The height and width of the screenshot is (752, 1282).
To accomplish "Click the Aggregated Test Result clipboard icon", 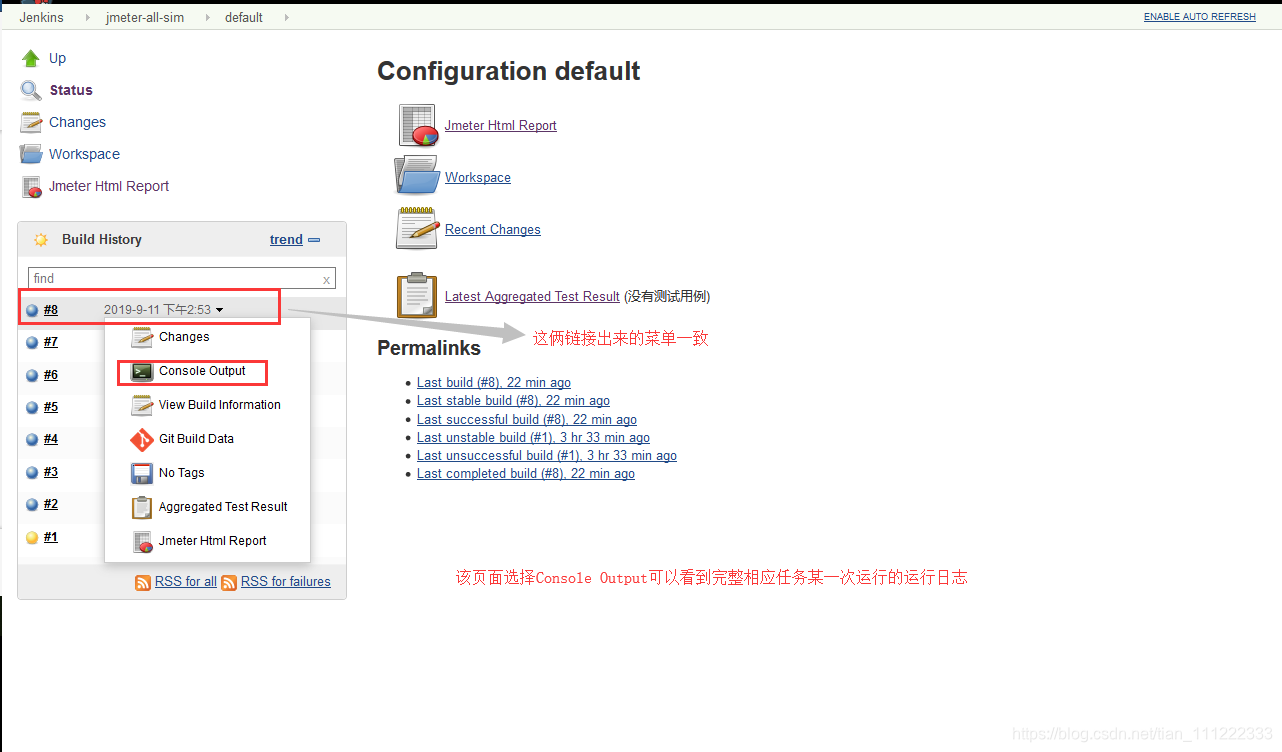I will [x=417, y=296].
